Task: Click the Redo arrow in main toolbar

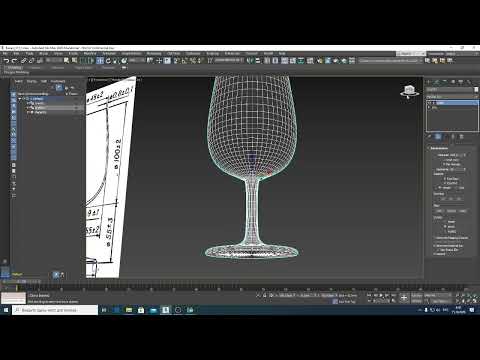Action: tap(14, 61)
